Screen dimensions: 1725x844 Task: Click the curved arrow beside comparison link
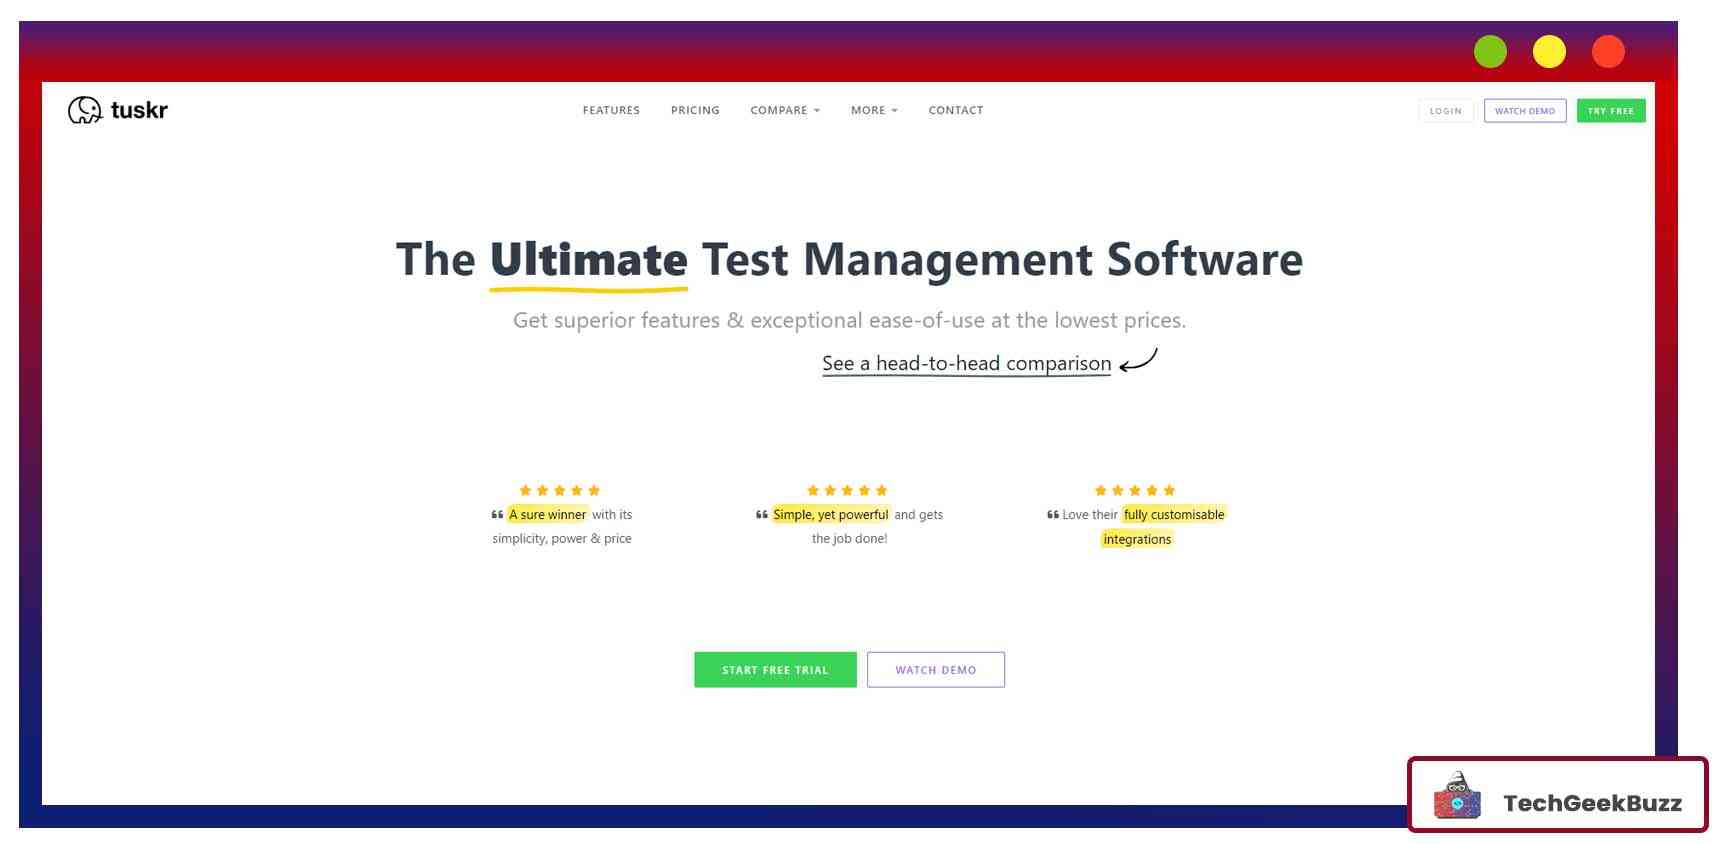(1138, 361)
